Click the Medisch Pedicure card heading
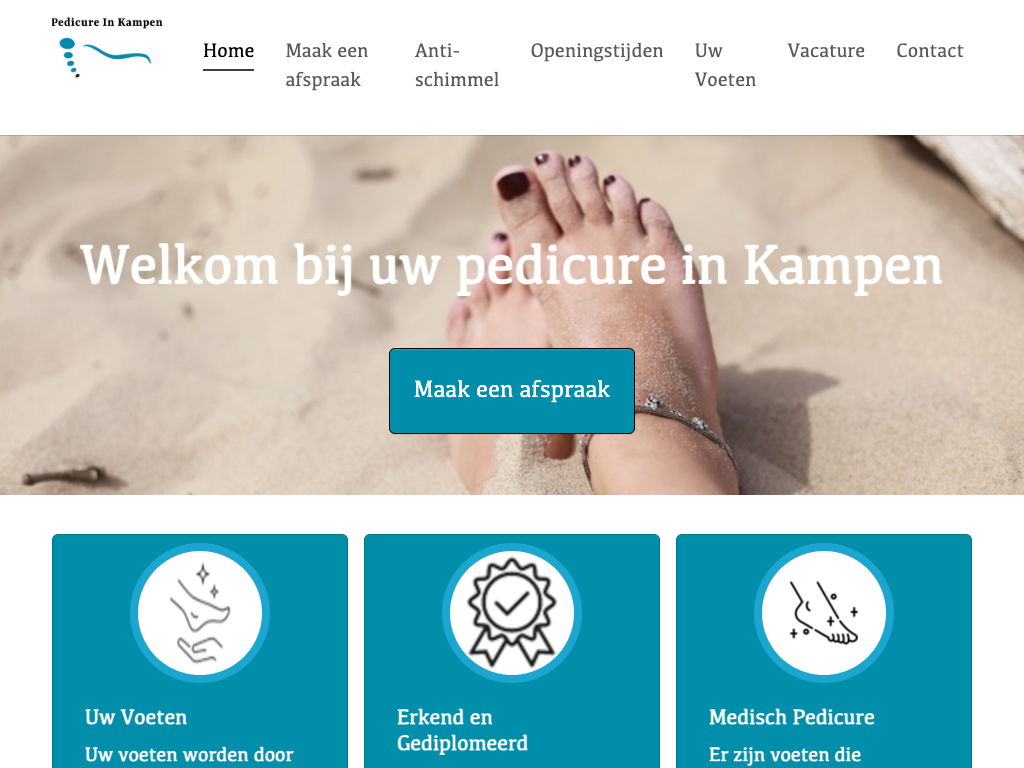This screenshot has width=1024, height=768. tap(792, 717)
